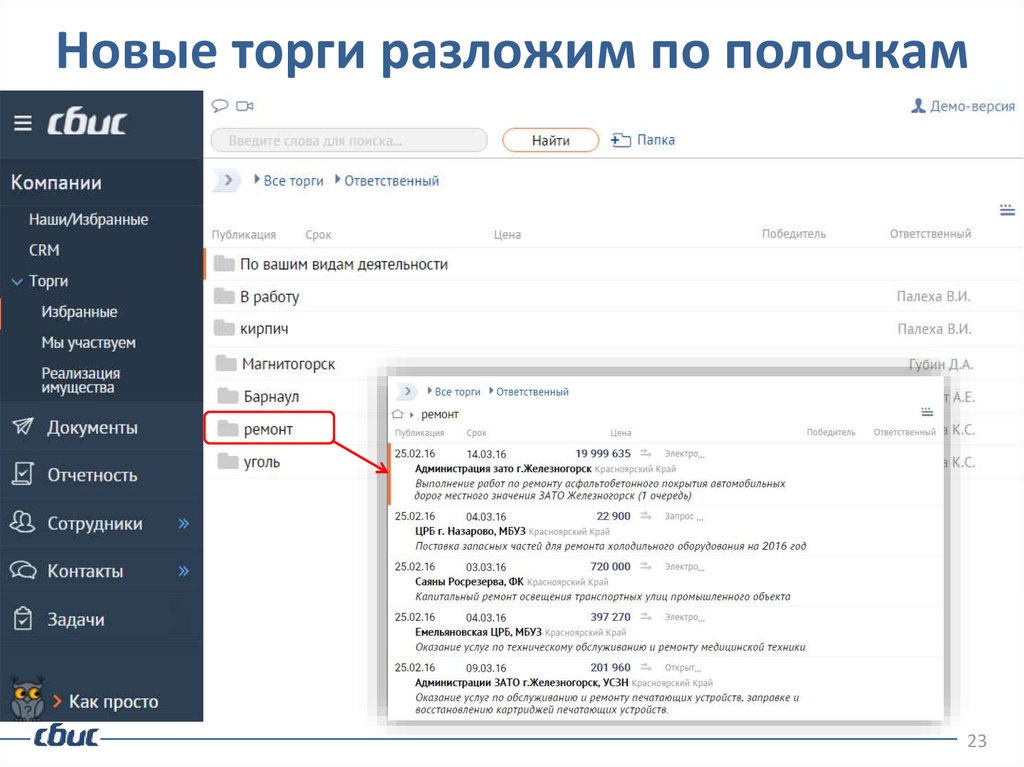The image size is (1024, 767).
Task: Open the Задачи clipboard icon in sidebar
Action: pos(22,619)
